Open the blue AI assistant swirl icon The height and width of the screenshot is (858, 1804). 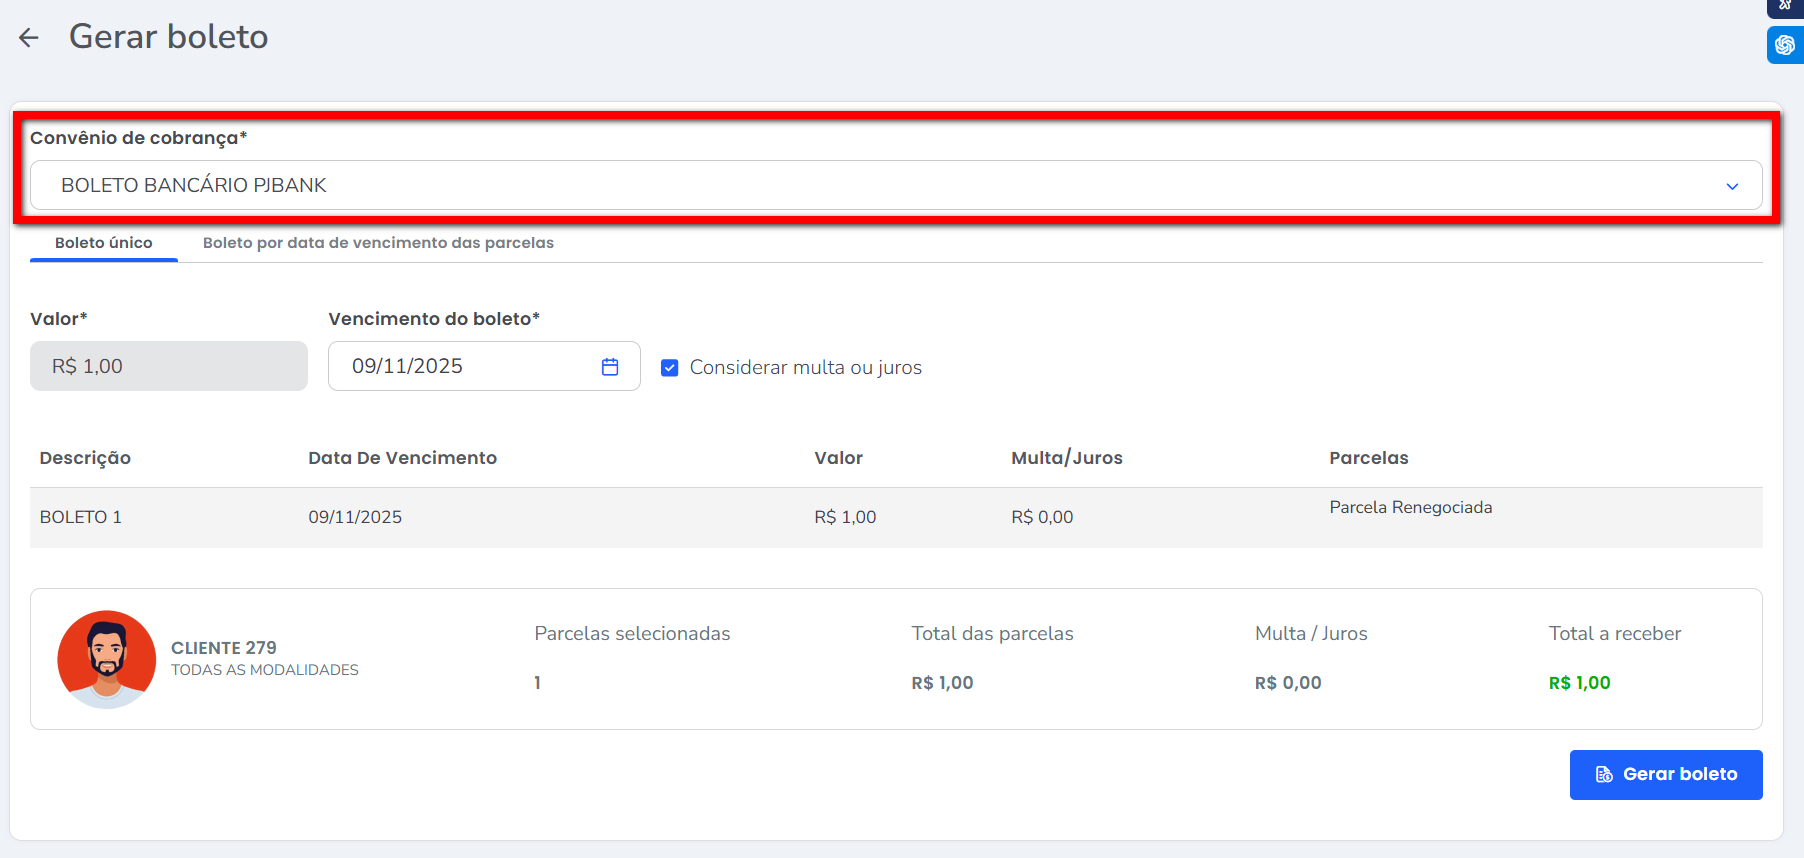click(x=1784, y=45)
